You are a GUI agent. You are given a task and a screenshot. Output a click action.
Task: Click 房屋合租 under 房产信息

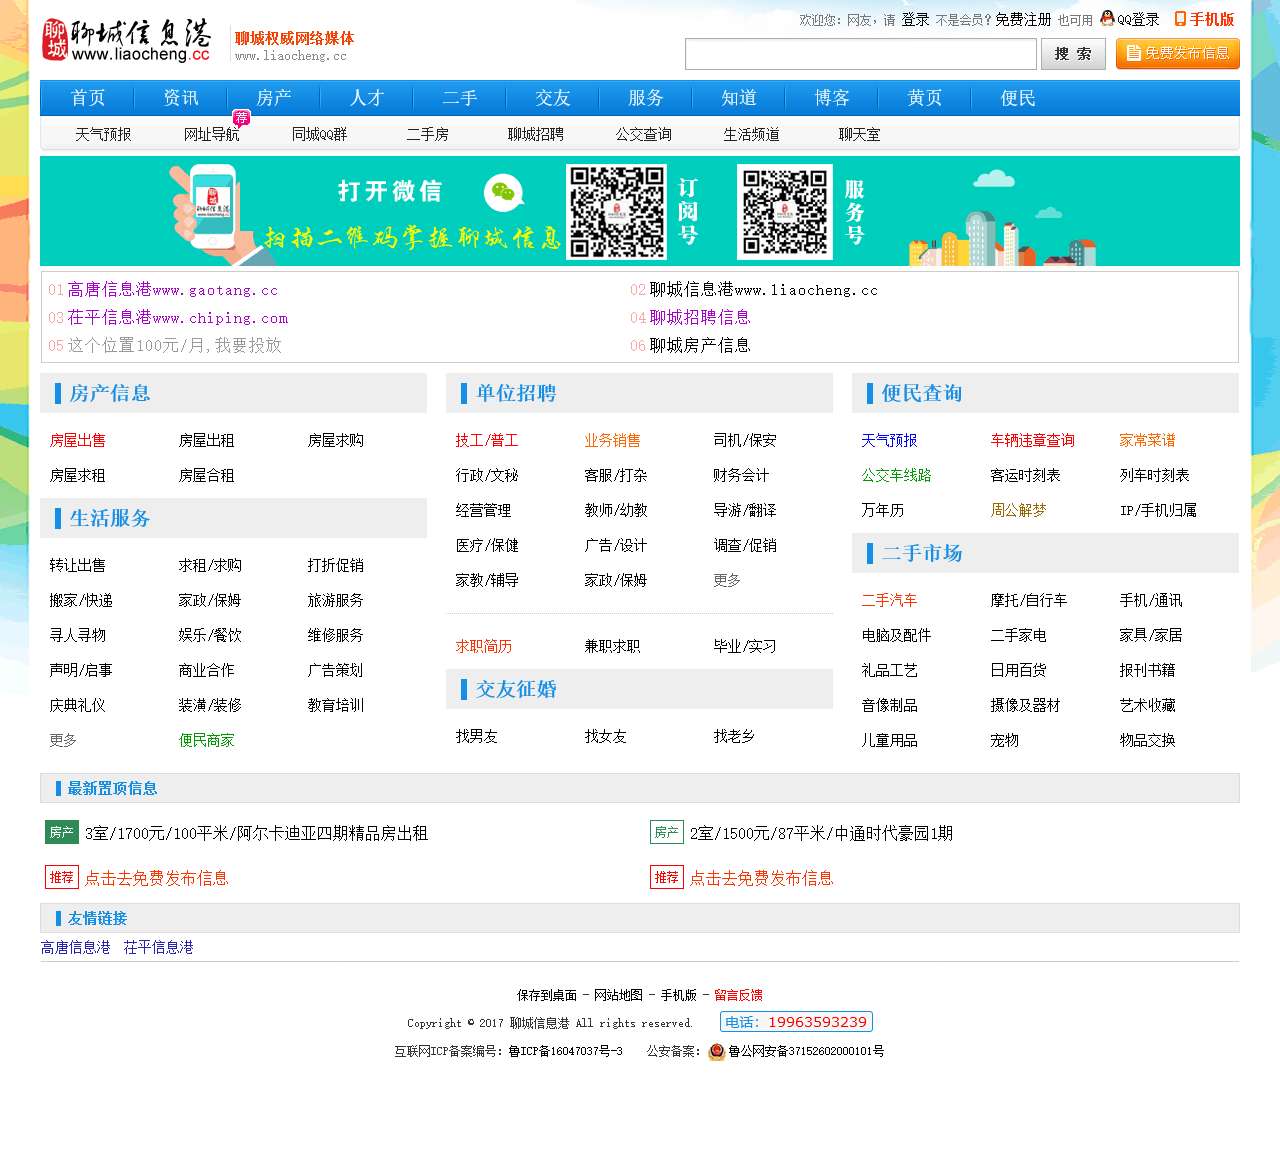(x=206, y=475)
